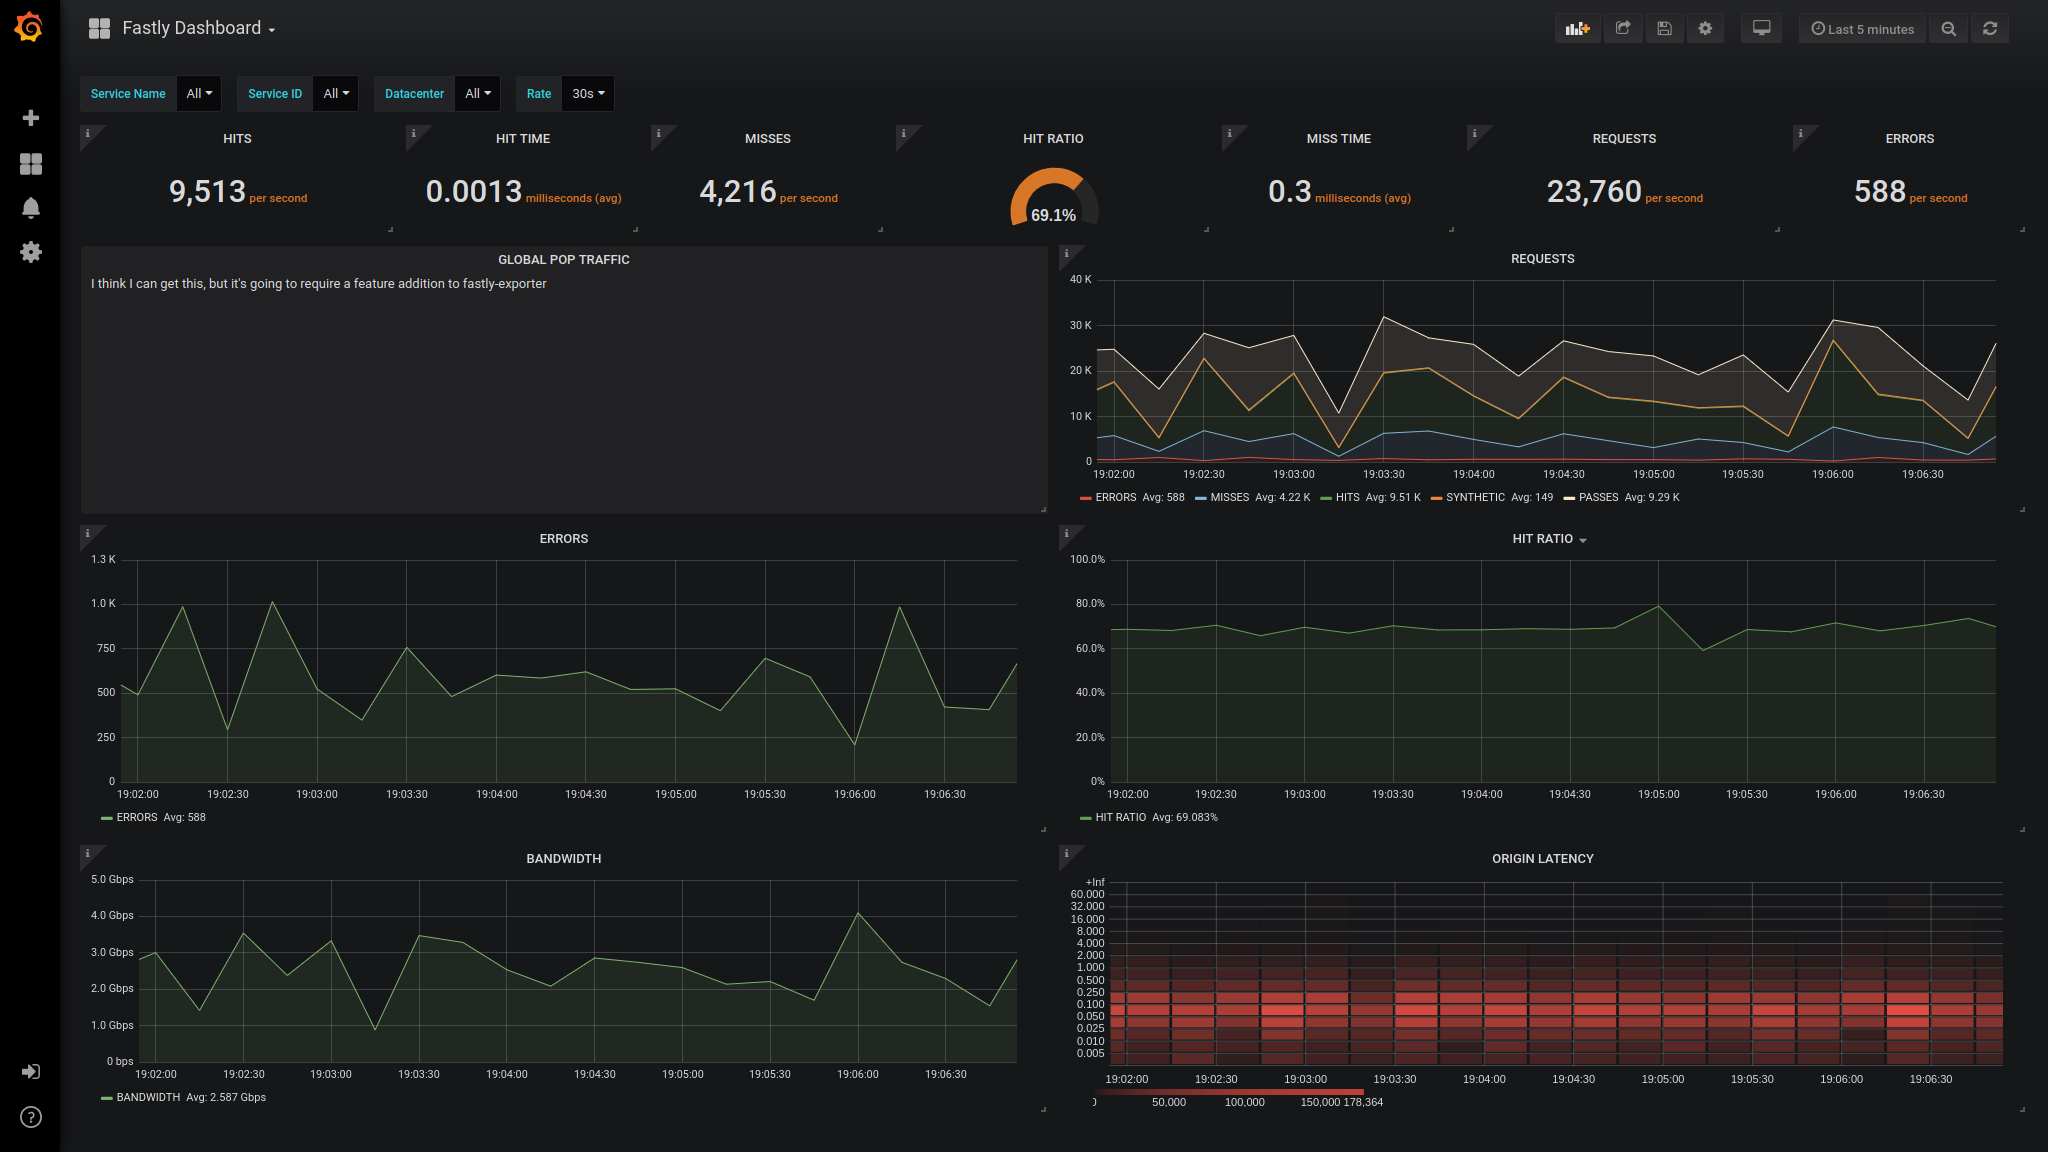Click the HITS legend color swatch

pyautogui.click(x=1326, y=498)
